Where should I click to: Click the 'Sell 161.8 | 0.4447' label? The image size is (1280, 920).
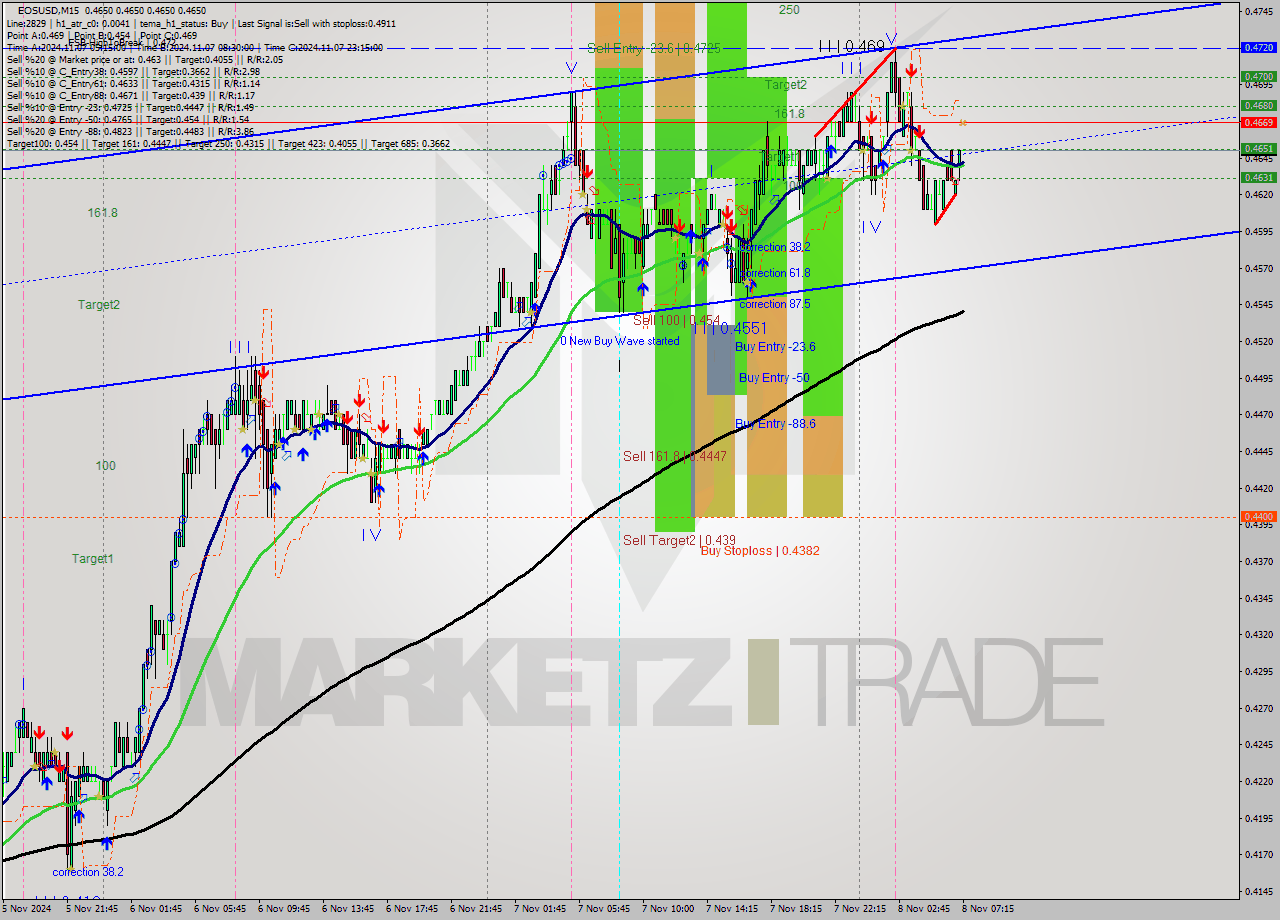click(675, 456)
